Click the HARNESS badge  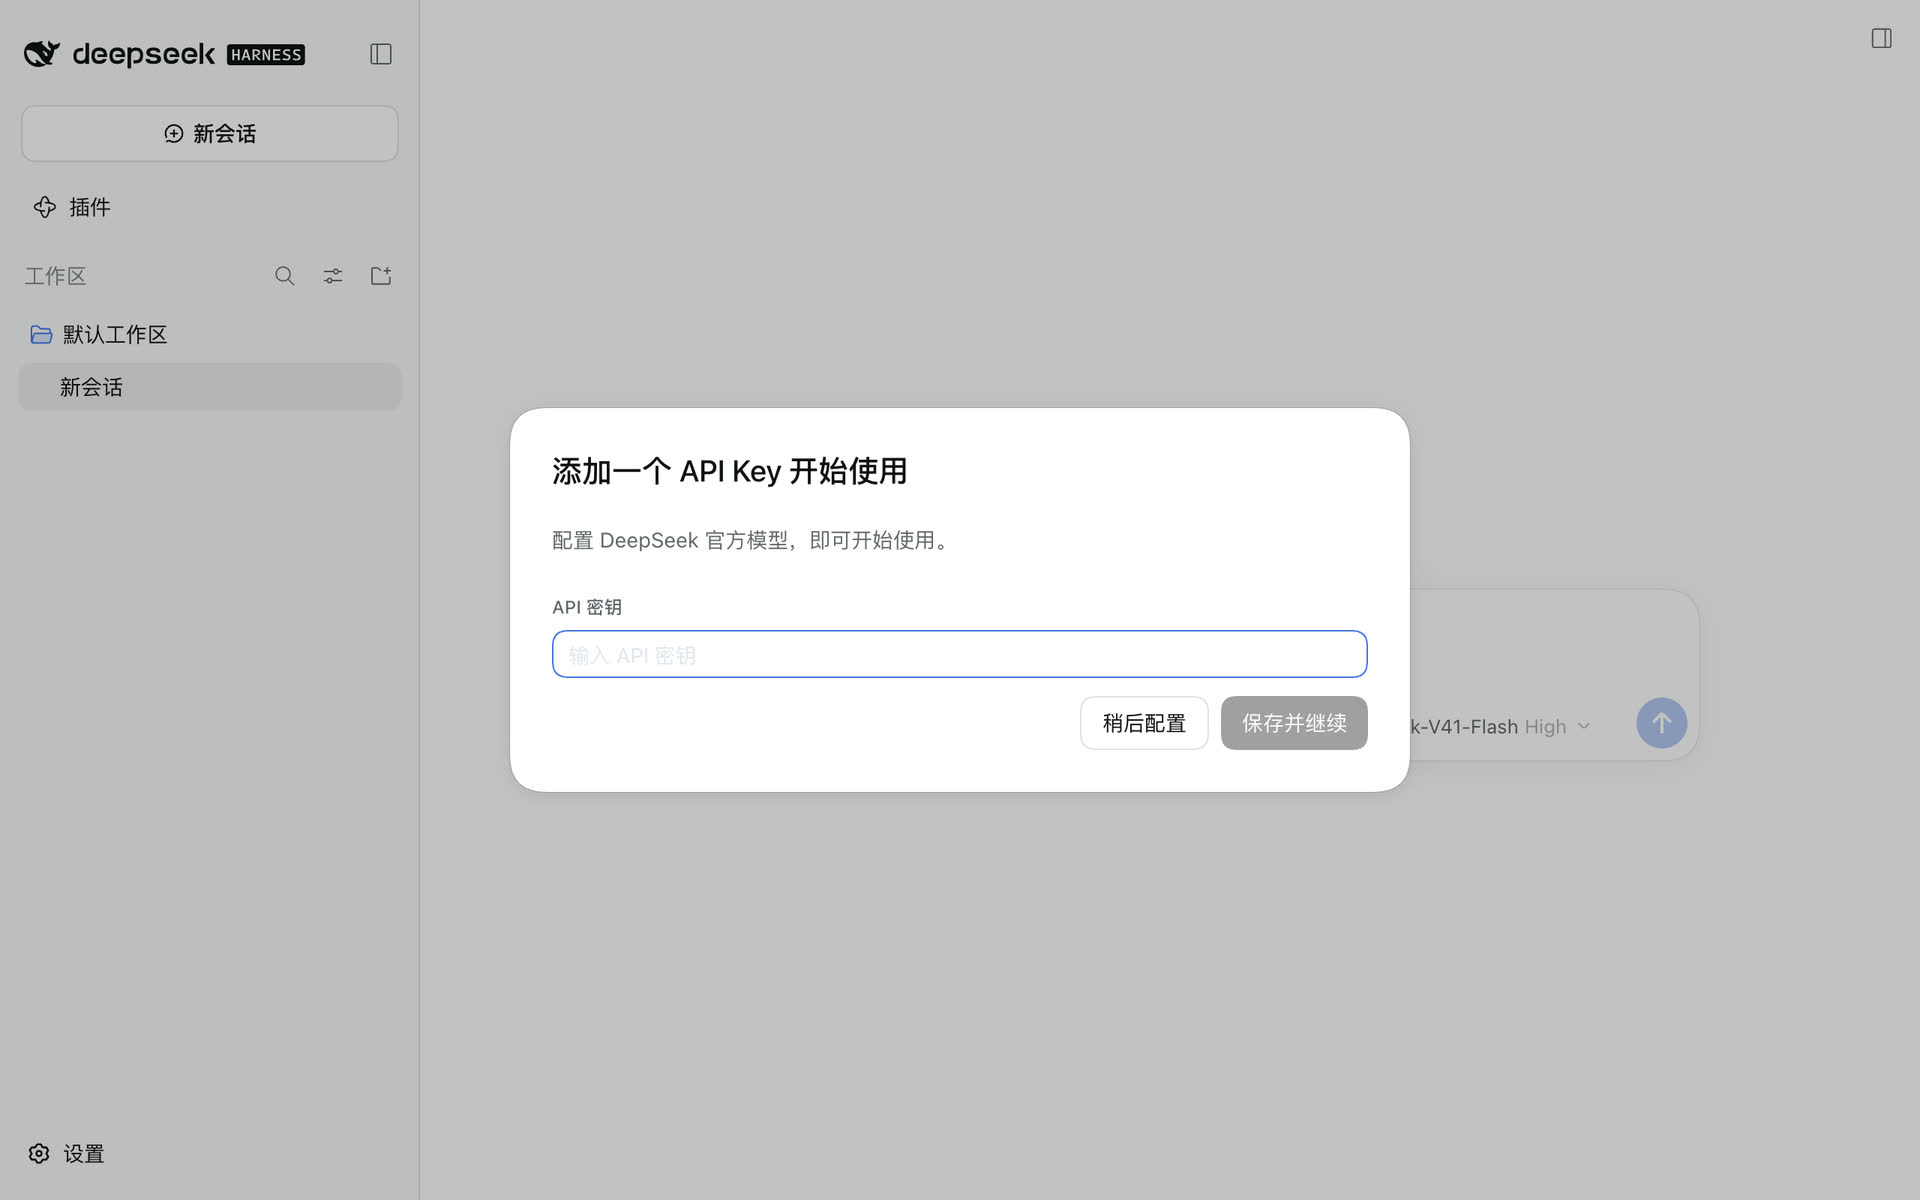point(266,55)
